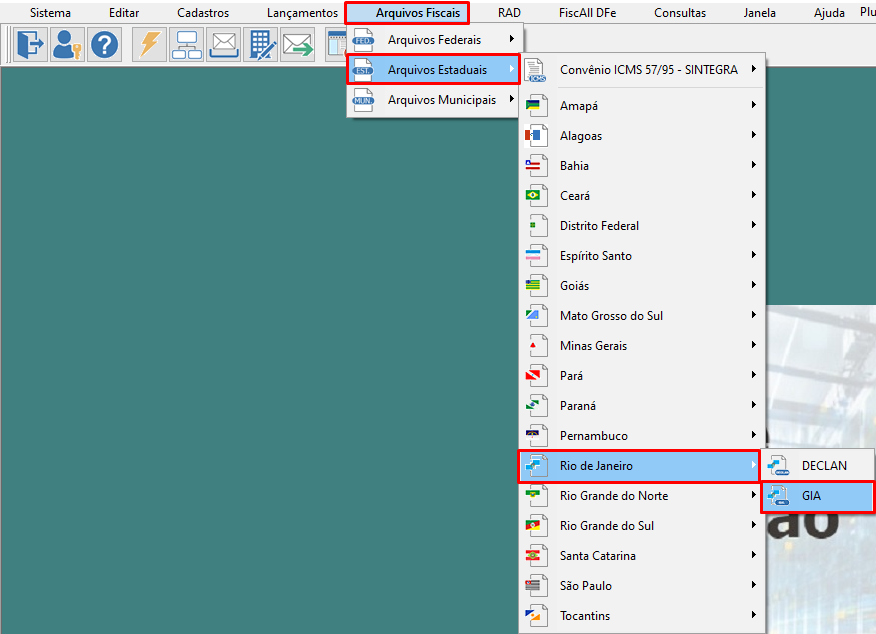
Task: Click the São Paulo flag icon
Action: [x=536, y=586]
